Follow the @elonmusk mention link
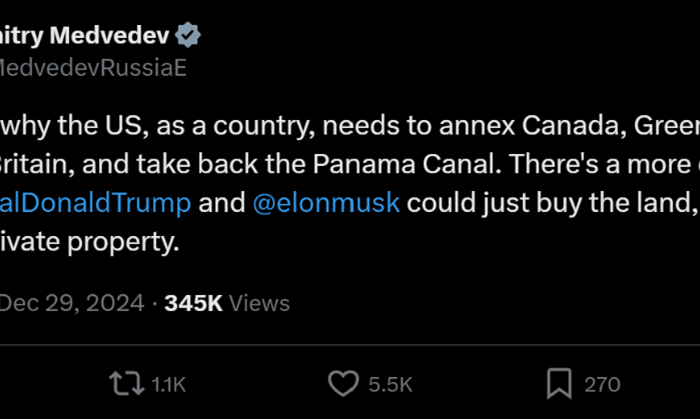The image size is (700, 419). coord(326,203)
